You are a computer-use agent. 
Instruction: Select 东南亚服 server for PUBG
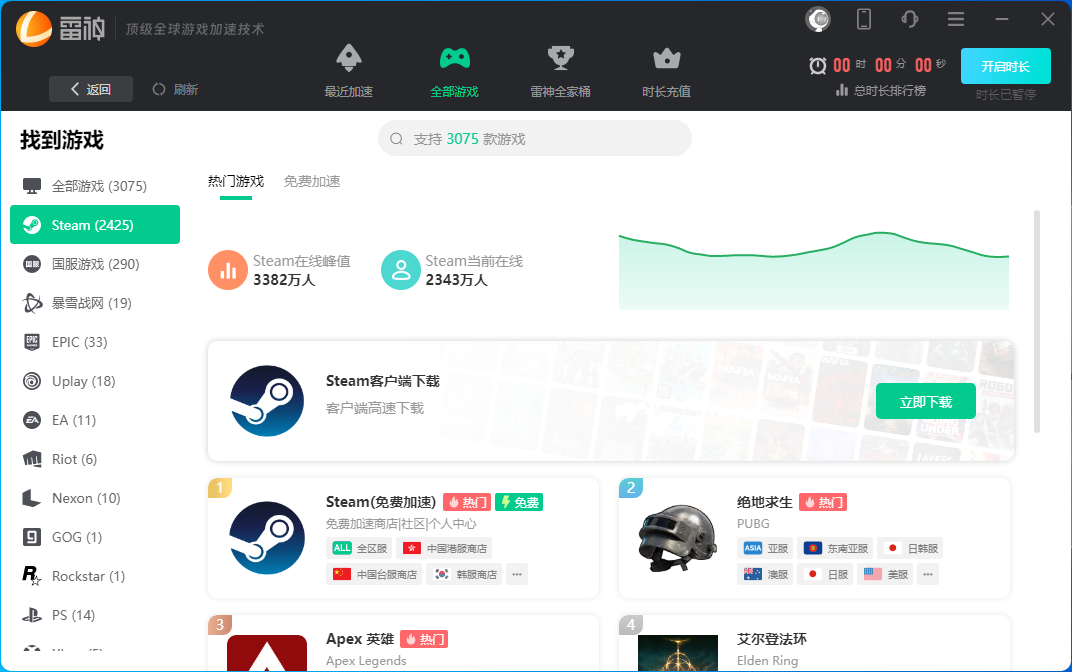pyautogui.click(x=835, y=548)
